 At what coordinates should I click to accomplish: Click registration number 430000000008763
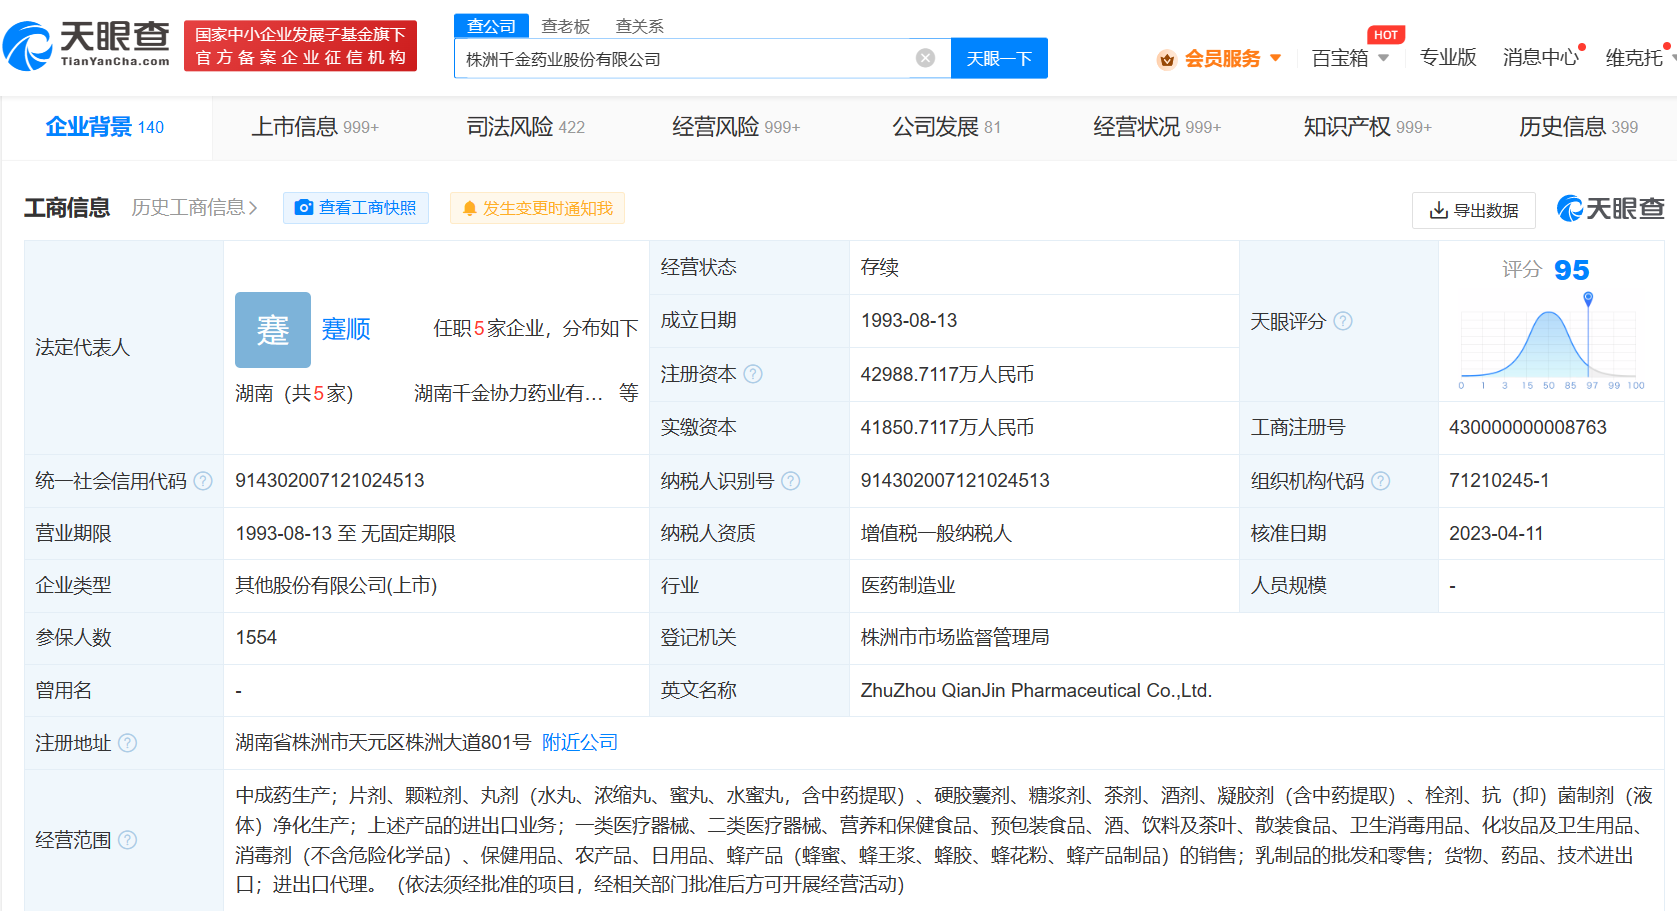pos(1528,427)
